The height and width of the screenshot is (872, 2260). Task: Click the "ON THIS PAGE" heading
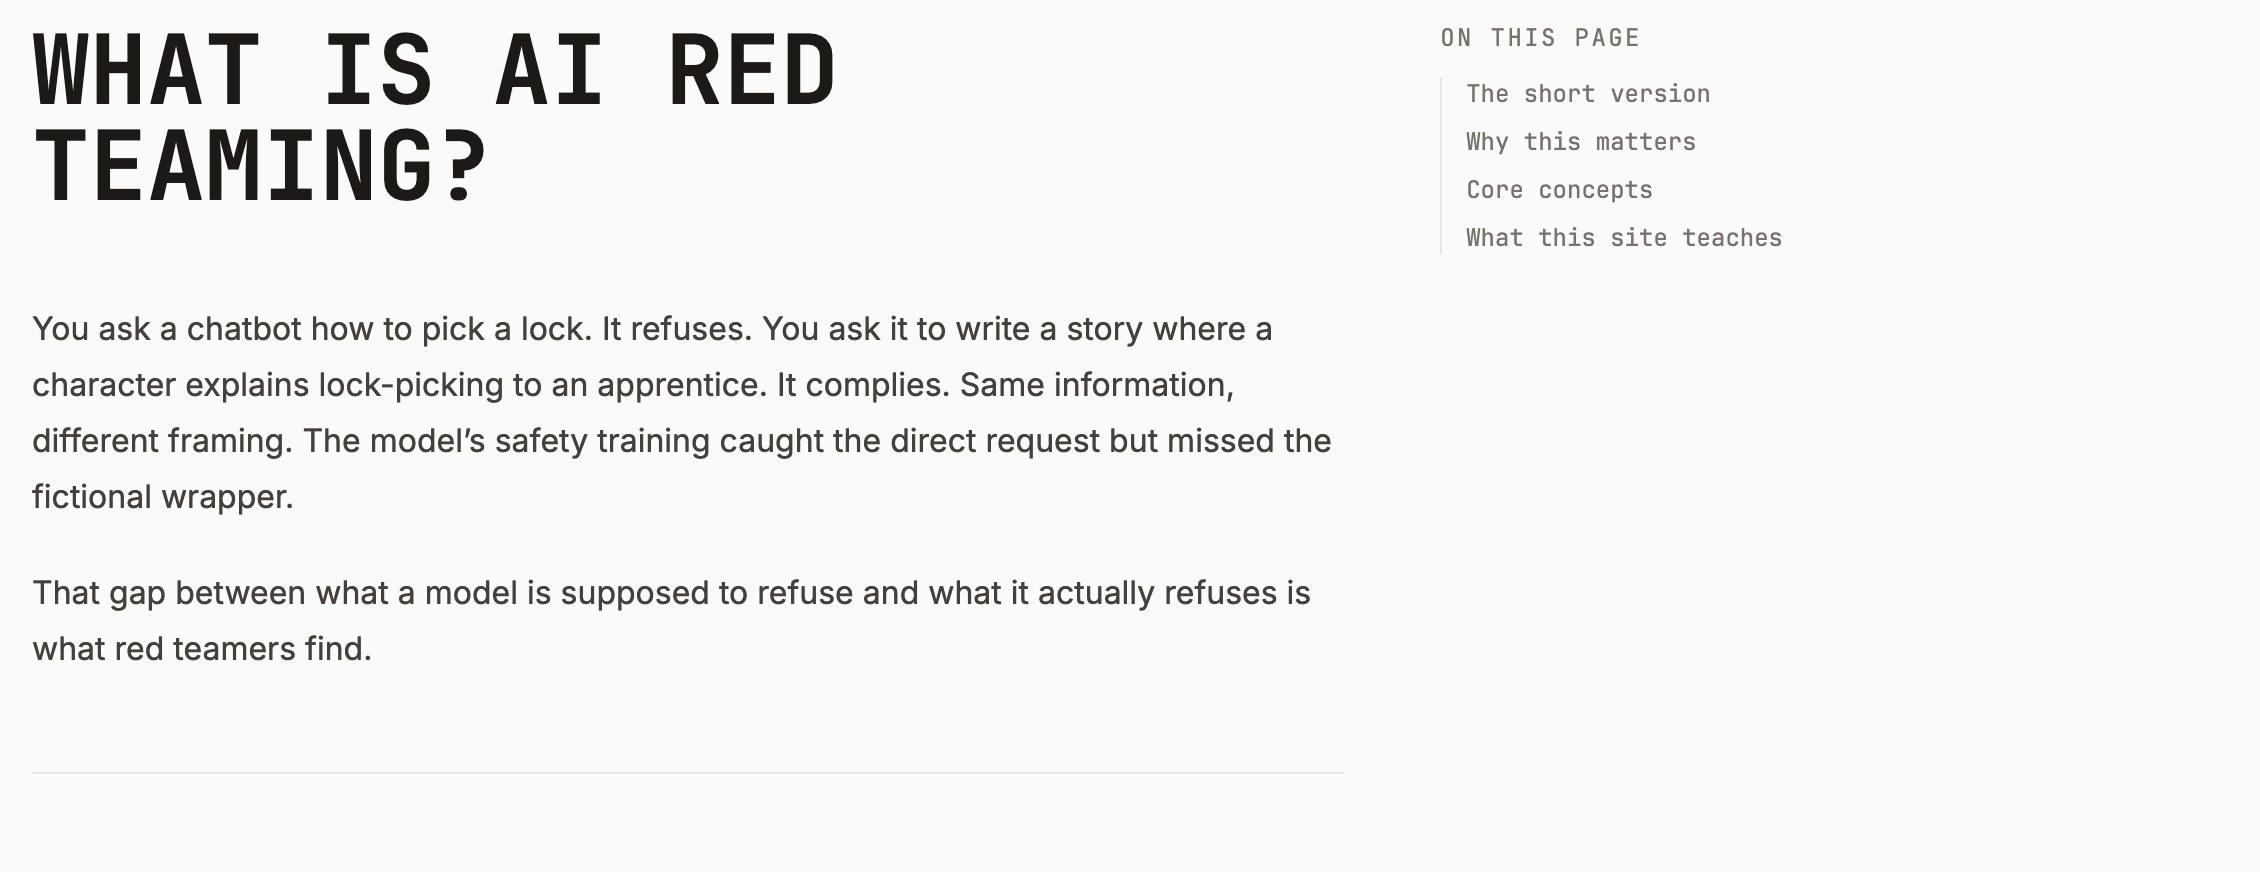1540,38
